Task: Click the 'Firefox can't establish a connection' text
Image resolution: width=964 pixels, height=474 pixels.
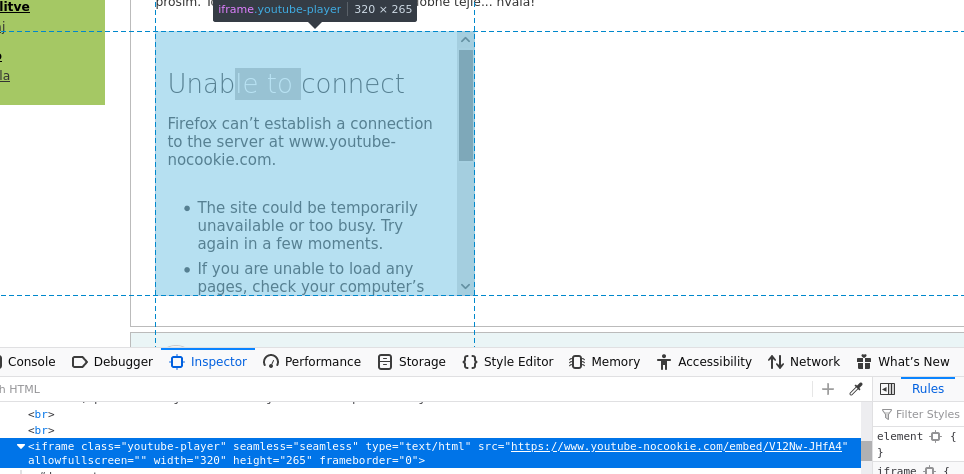Action: tap(300, 141)
